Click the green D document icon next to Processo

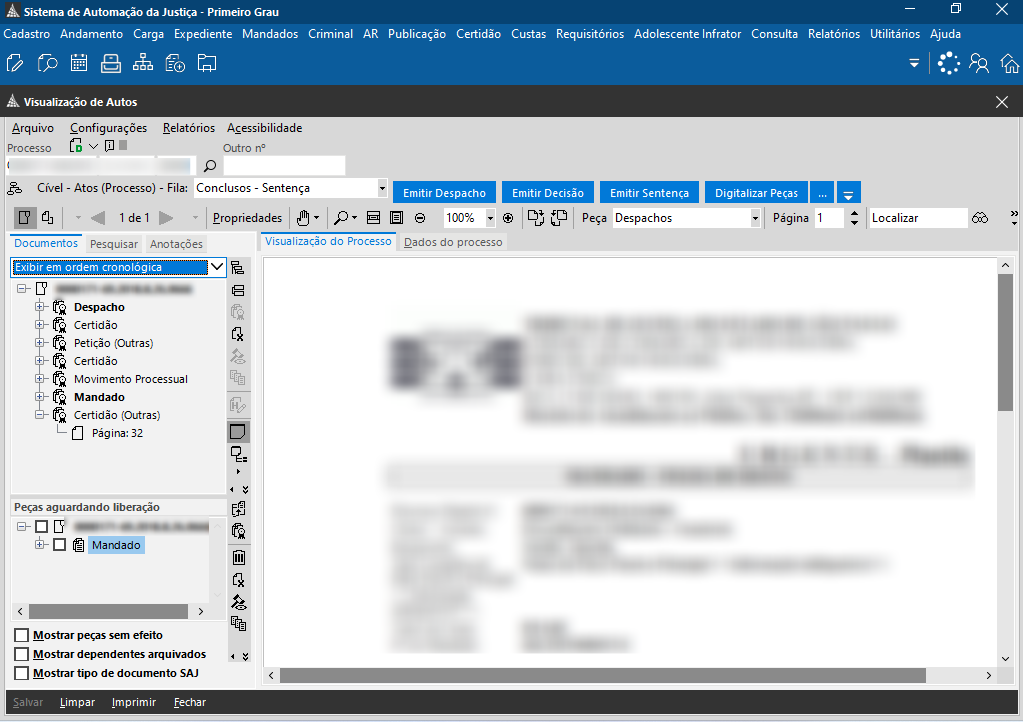tap(76, 145)
